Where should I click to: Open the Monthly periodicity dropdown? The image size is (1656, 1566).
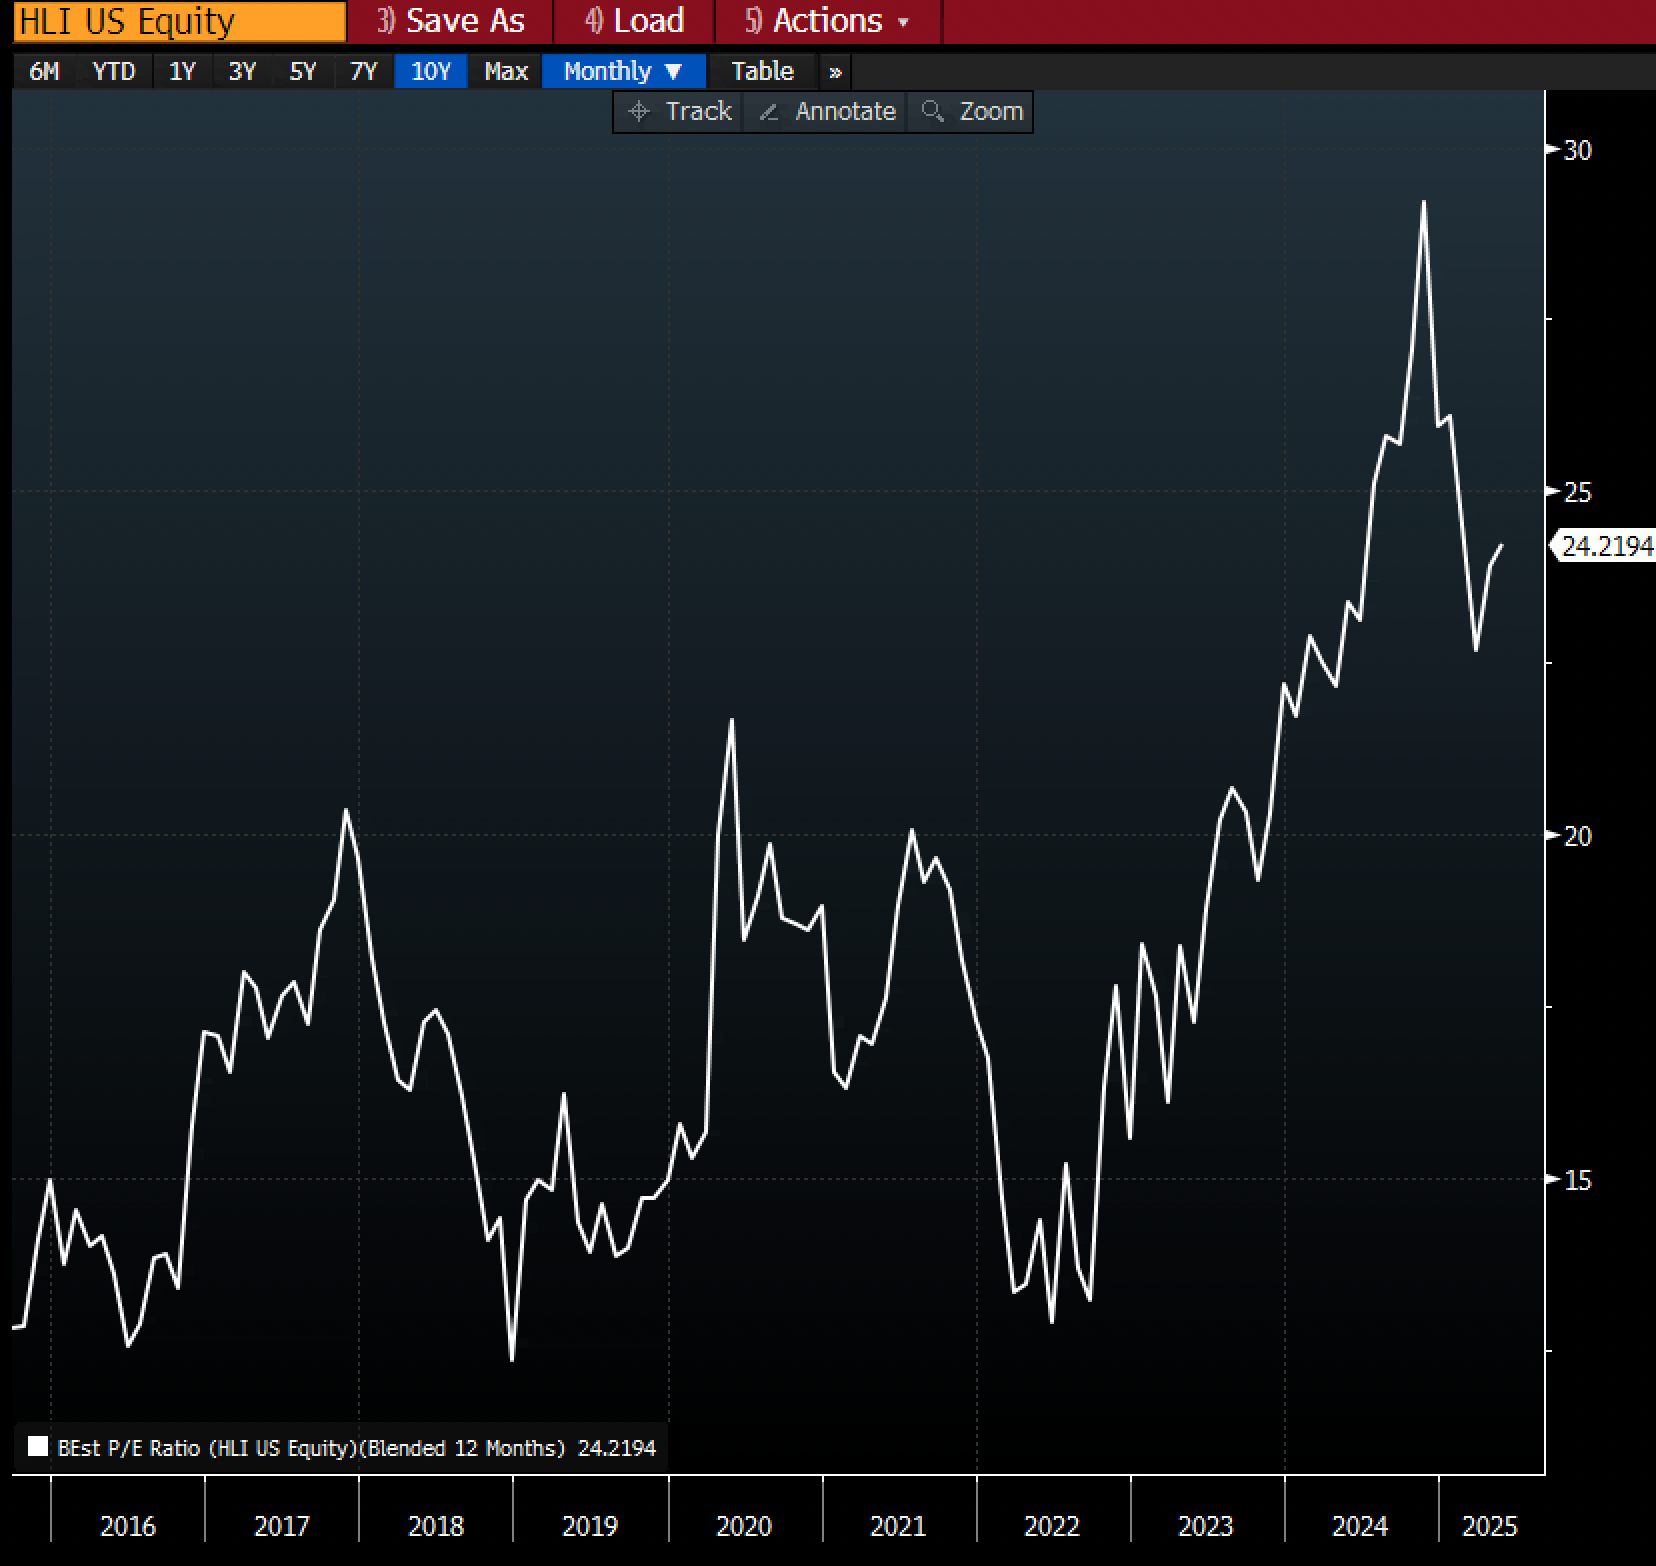tap(624, 71)
